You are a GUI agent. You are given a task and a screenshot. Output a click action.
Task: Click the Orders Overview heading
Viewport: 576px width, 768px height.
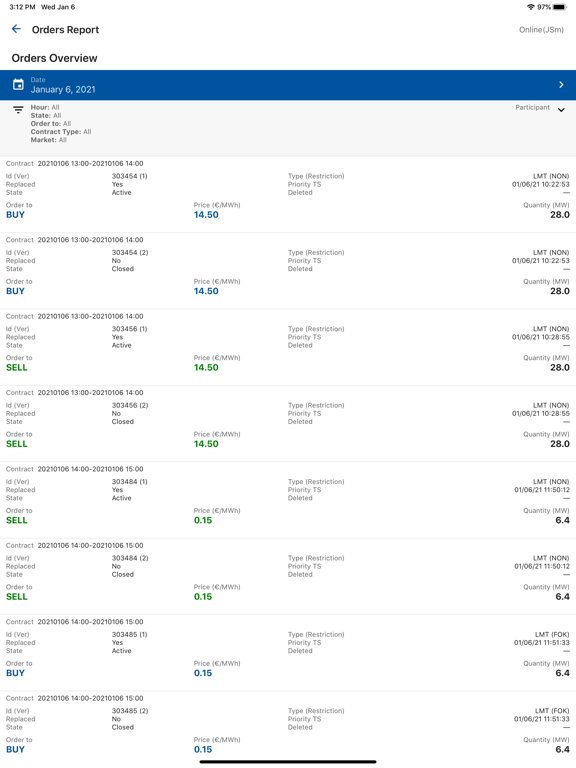click(x=54, y=58)
